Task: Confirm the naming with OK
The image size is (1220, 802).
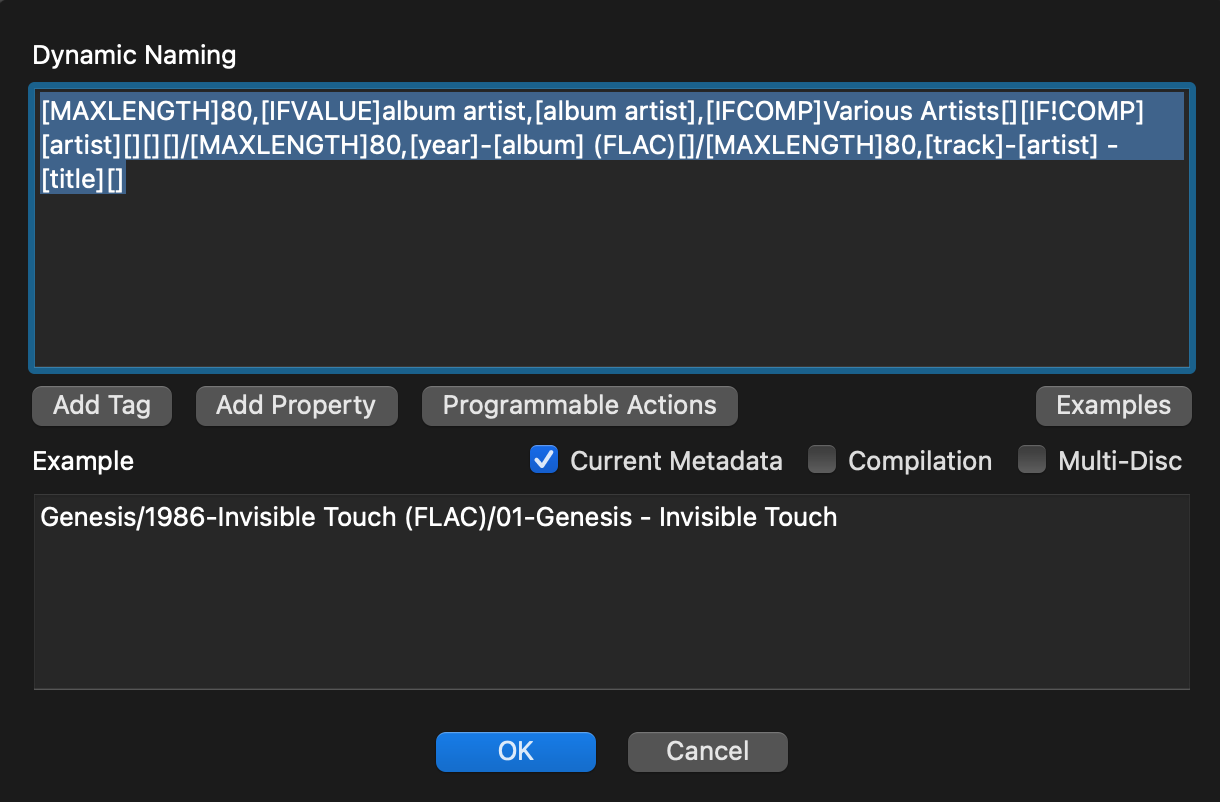Action: pos(515,751)
